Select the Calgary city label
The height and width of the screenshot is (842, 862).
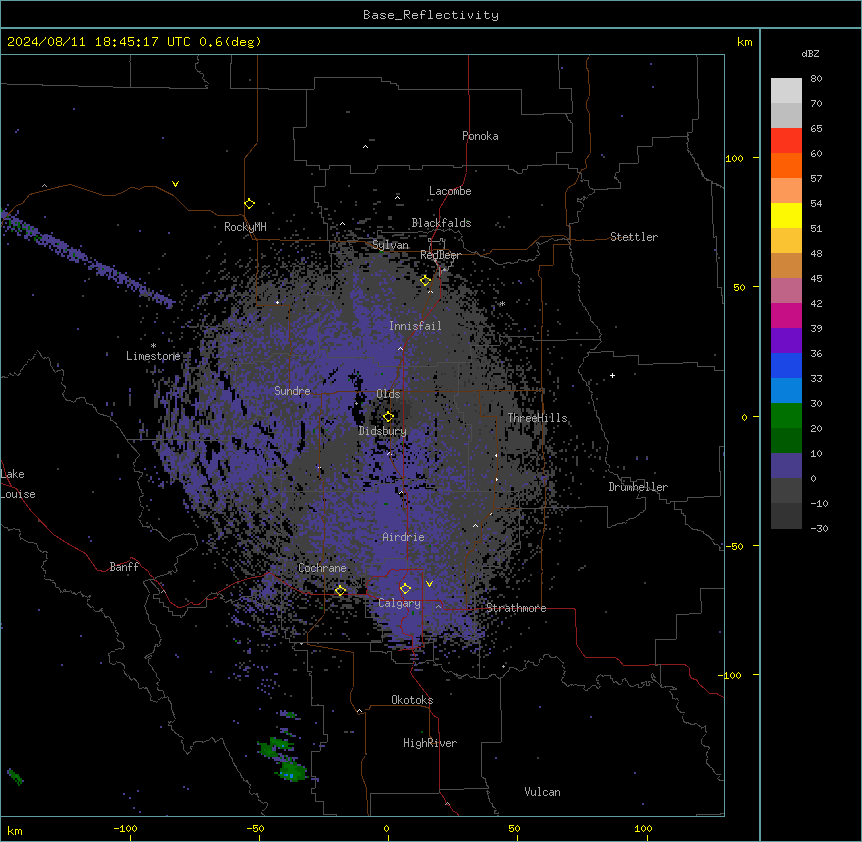[x=399, y=603]
